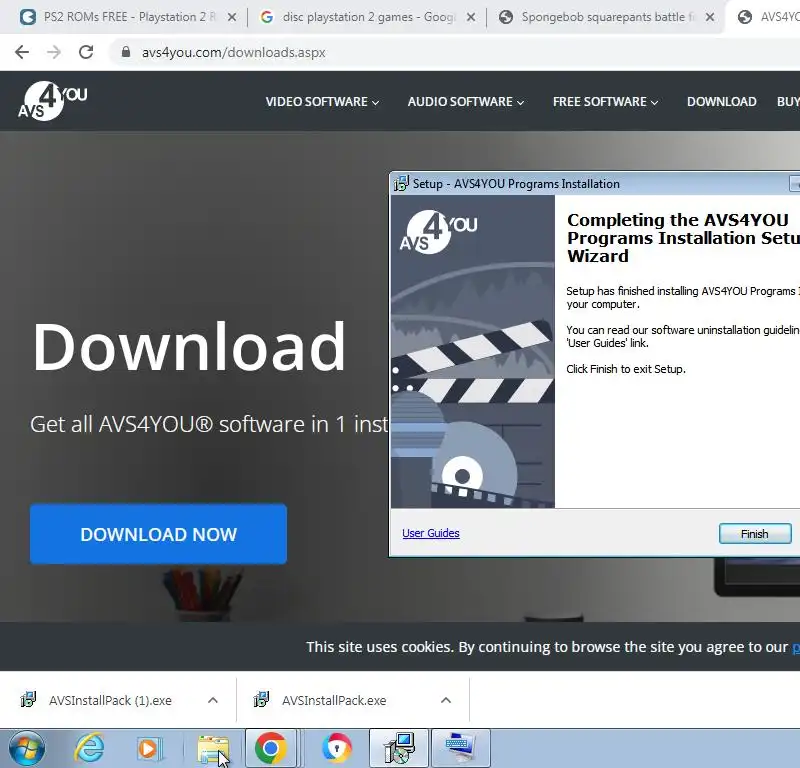Screen dimensions: 800x768
Task: Expand the FREE SOFTWARE menu
Action: coord(605,102)
